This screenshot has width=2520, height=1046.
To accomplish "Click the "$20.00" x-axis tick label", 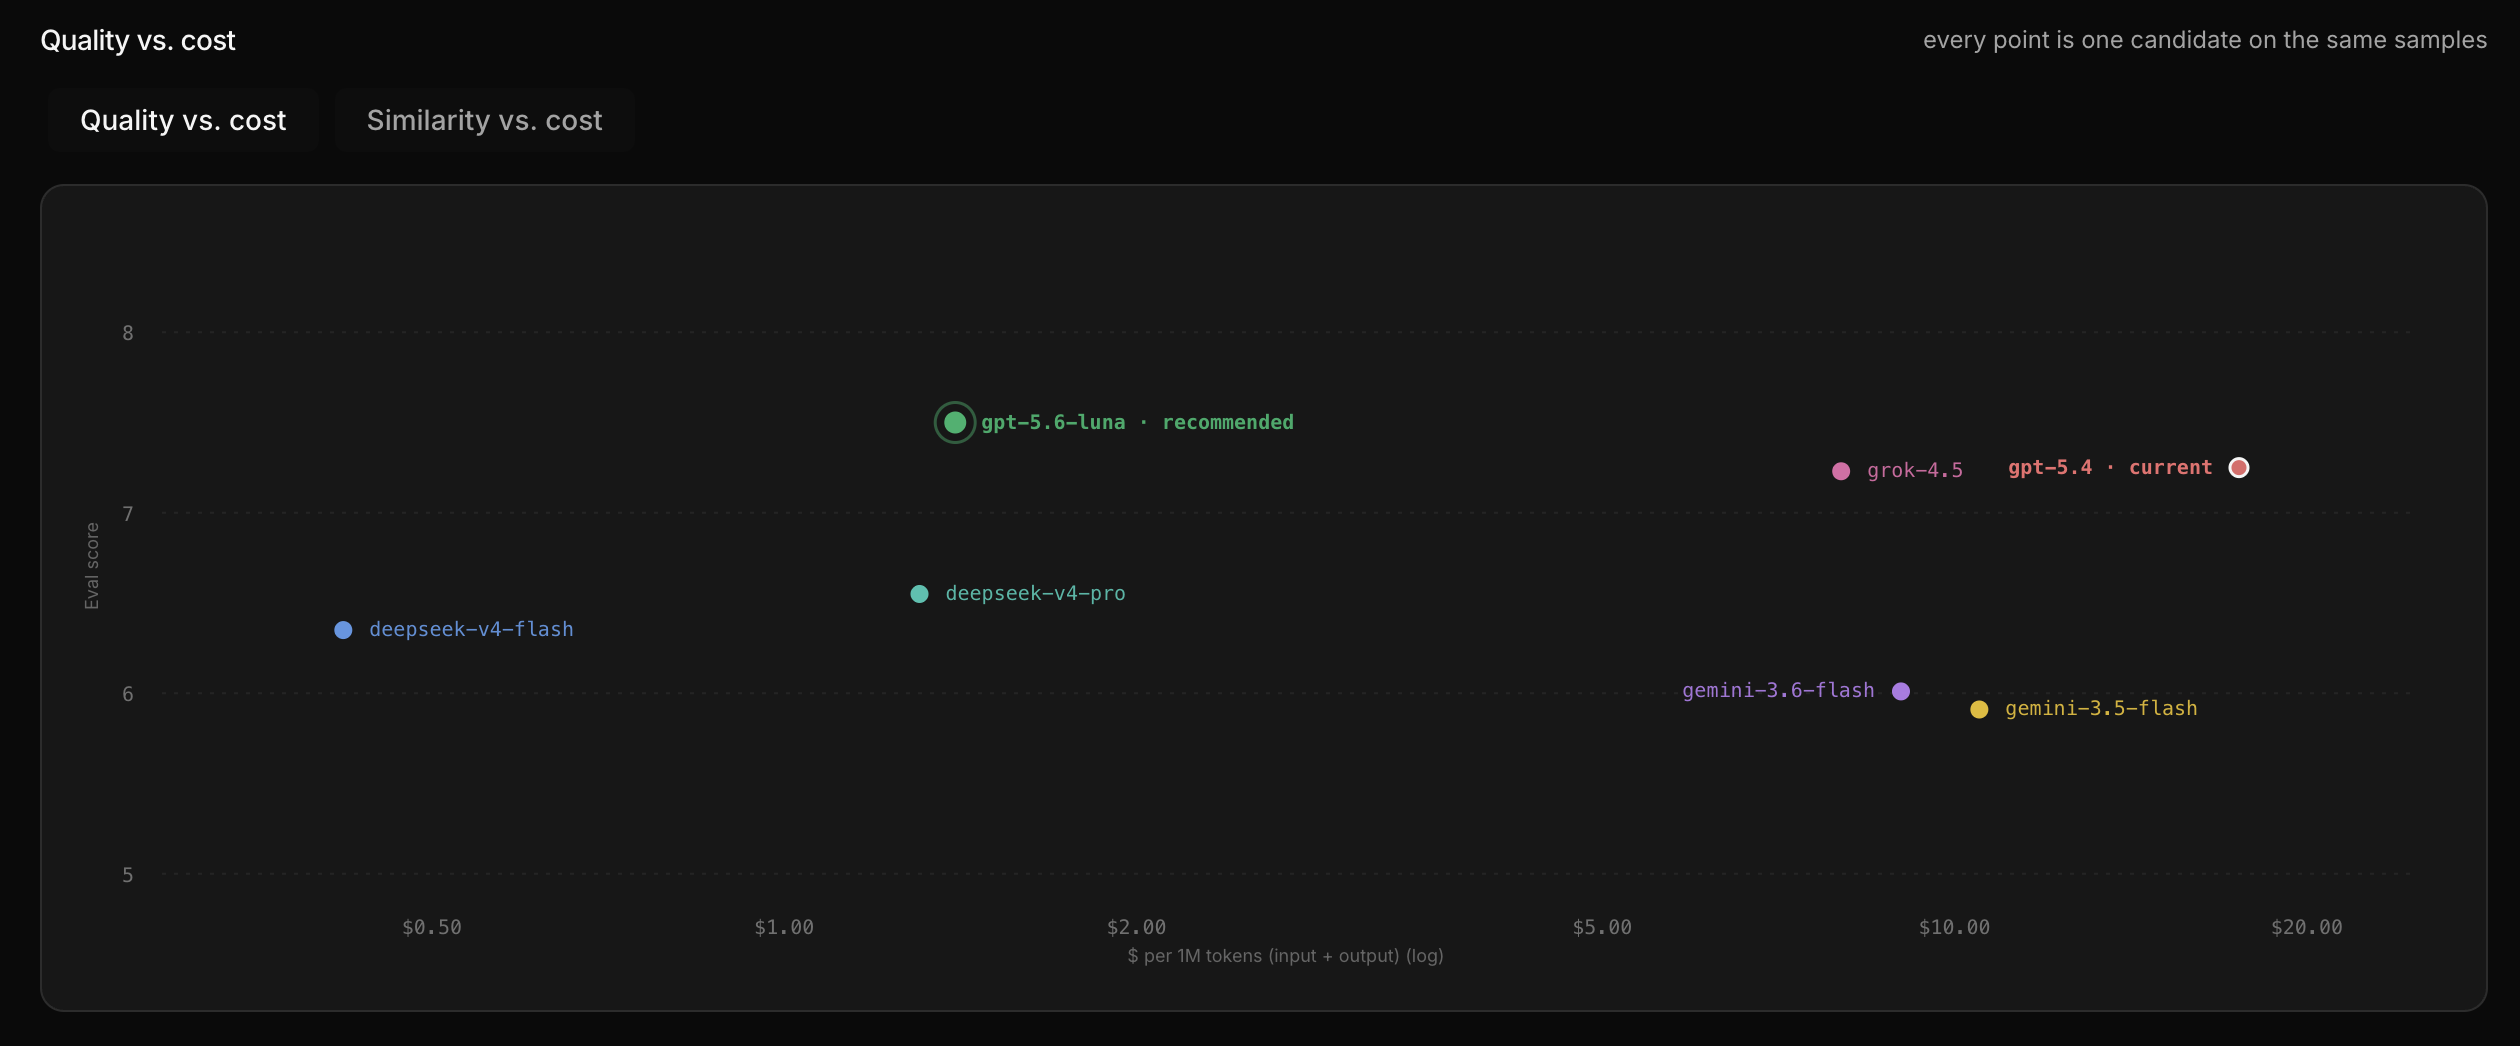I will pyautogui.click(x=2306, y=928).
